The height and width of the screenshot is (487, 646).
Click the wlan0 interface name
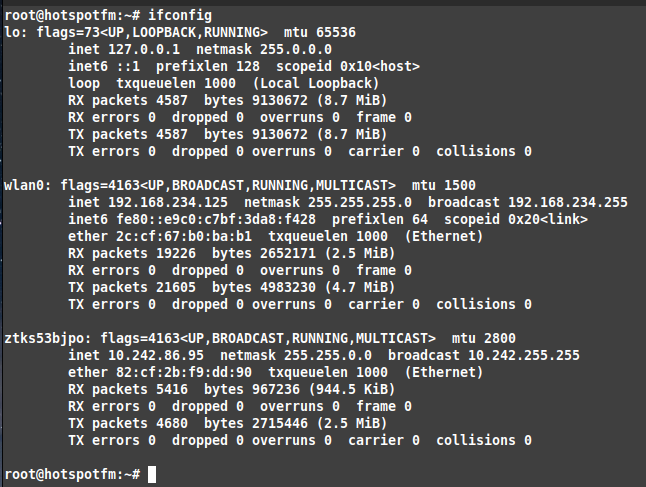pos(24,185)
